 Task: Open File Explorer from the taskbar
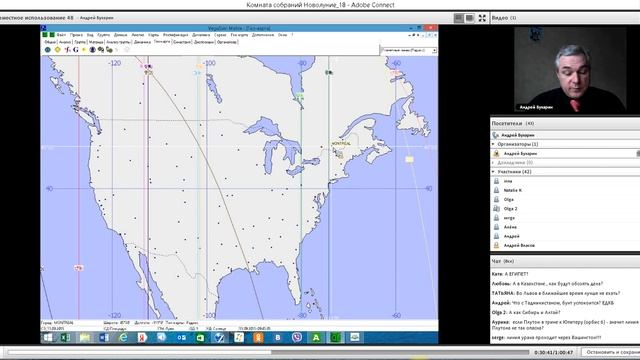pos(85,338)
